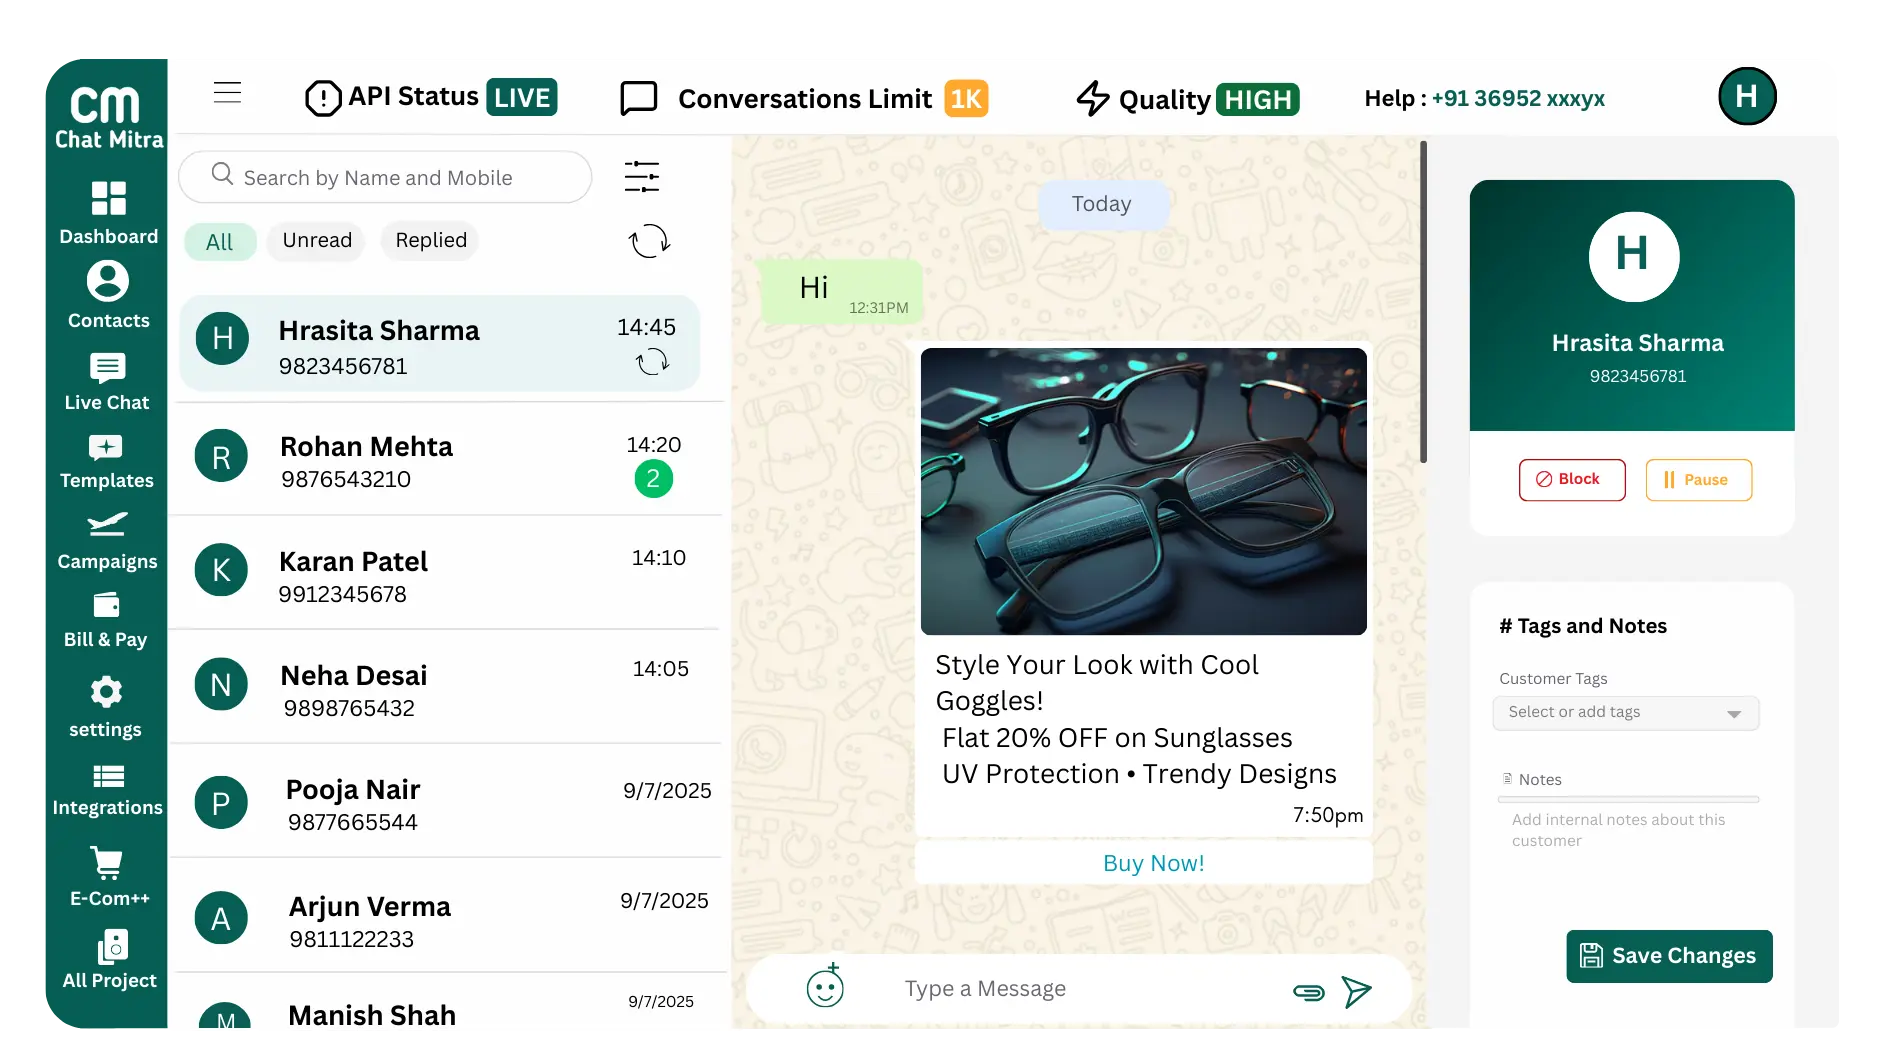Viewport: 1878px width, 1056px height.
Task: Open Bill & Pay section
Action: tap(106, 620)
